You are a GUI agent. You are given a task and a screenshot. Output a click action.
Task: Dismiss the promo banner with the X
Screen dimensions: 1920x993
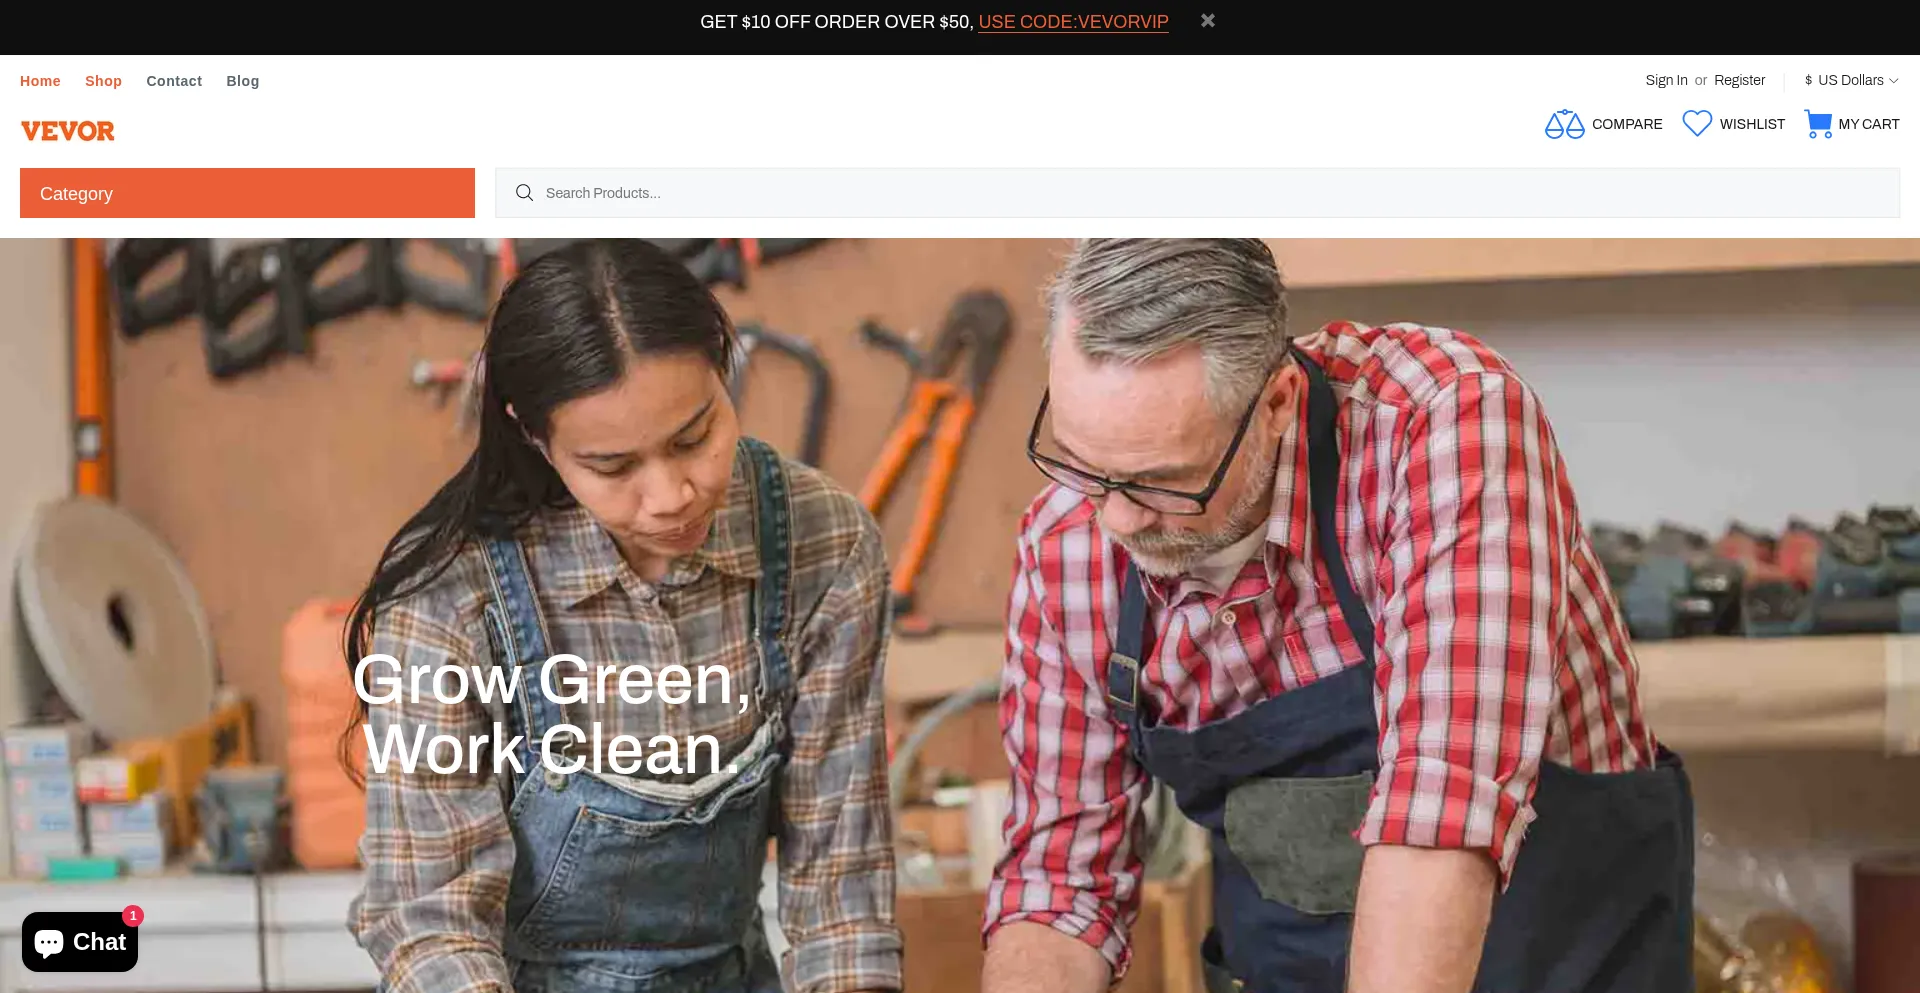(1208, 20)
